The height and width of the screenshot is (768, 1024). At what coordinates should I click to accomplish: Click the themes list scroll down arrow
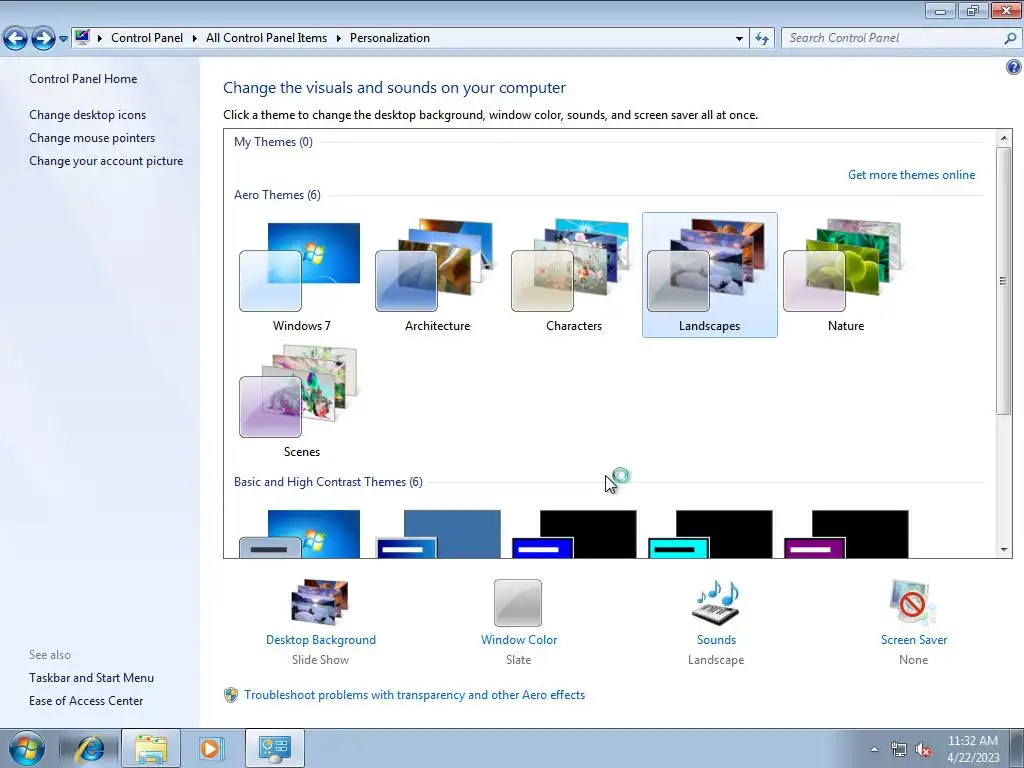[x=1004, y=550]
